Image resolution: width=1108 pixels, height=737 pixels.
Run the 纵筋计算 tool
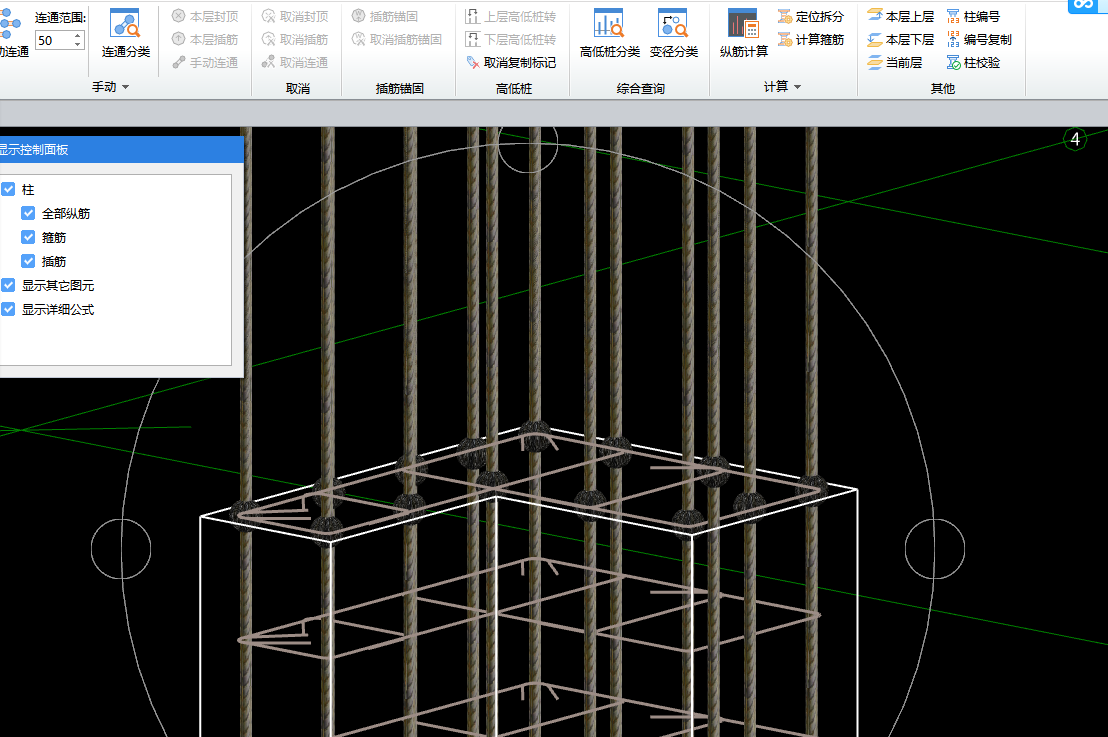tap(743, 33)
